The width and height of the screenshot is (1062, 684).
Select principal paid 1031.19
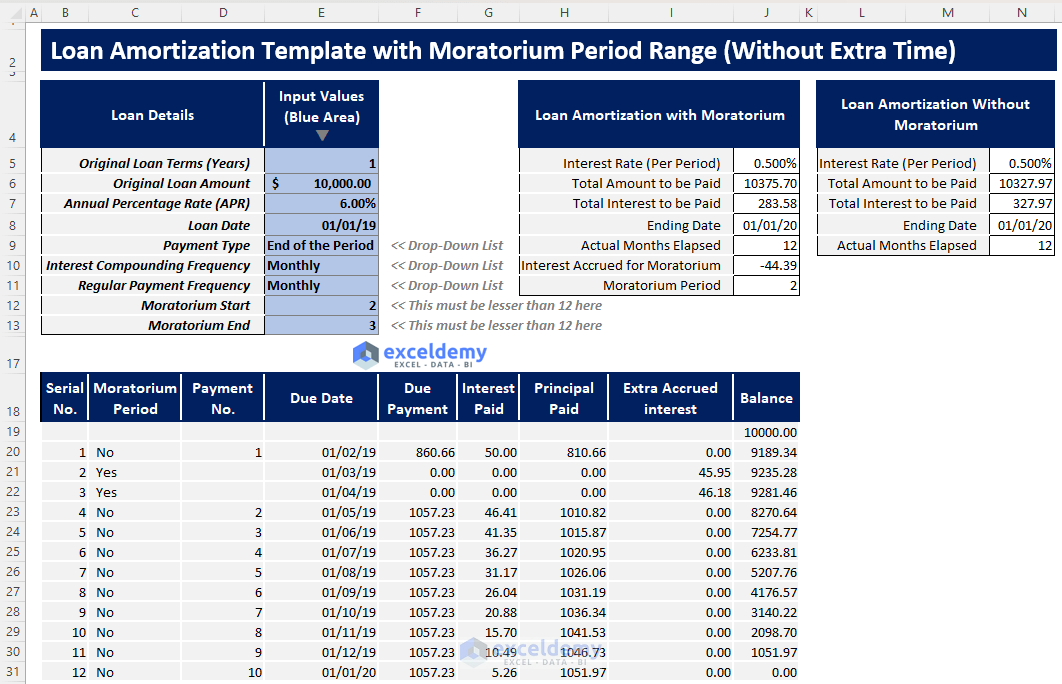tap(564, 593)
